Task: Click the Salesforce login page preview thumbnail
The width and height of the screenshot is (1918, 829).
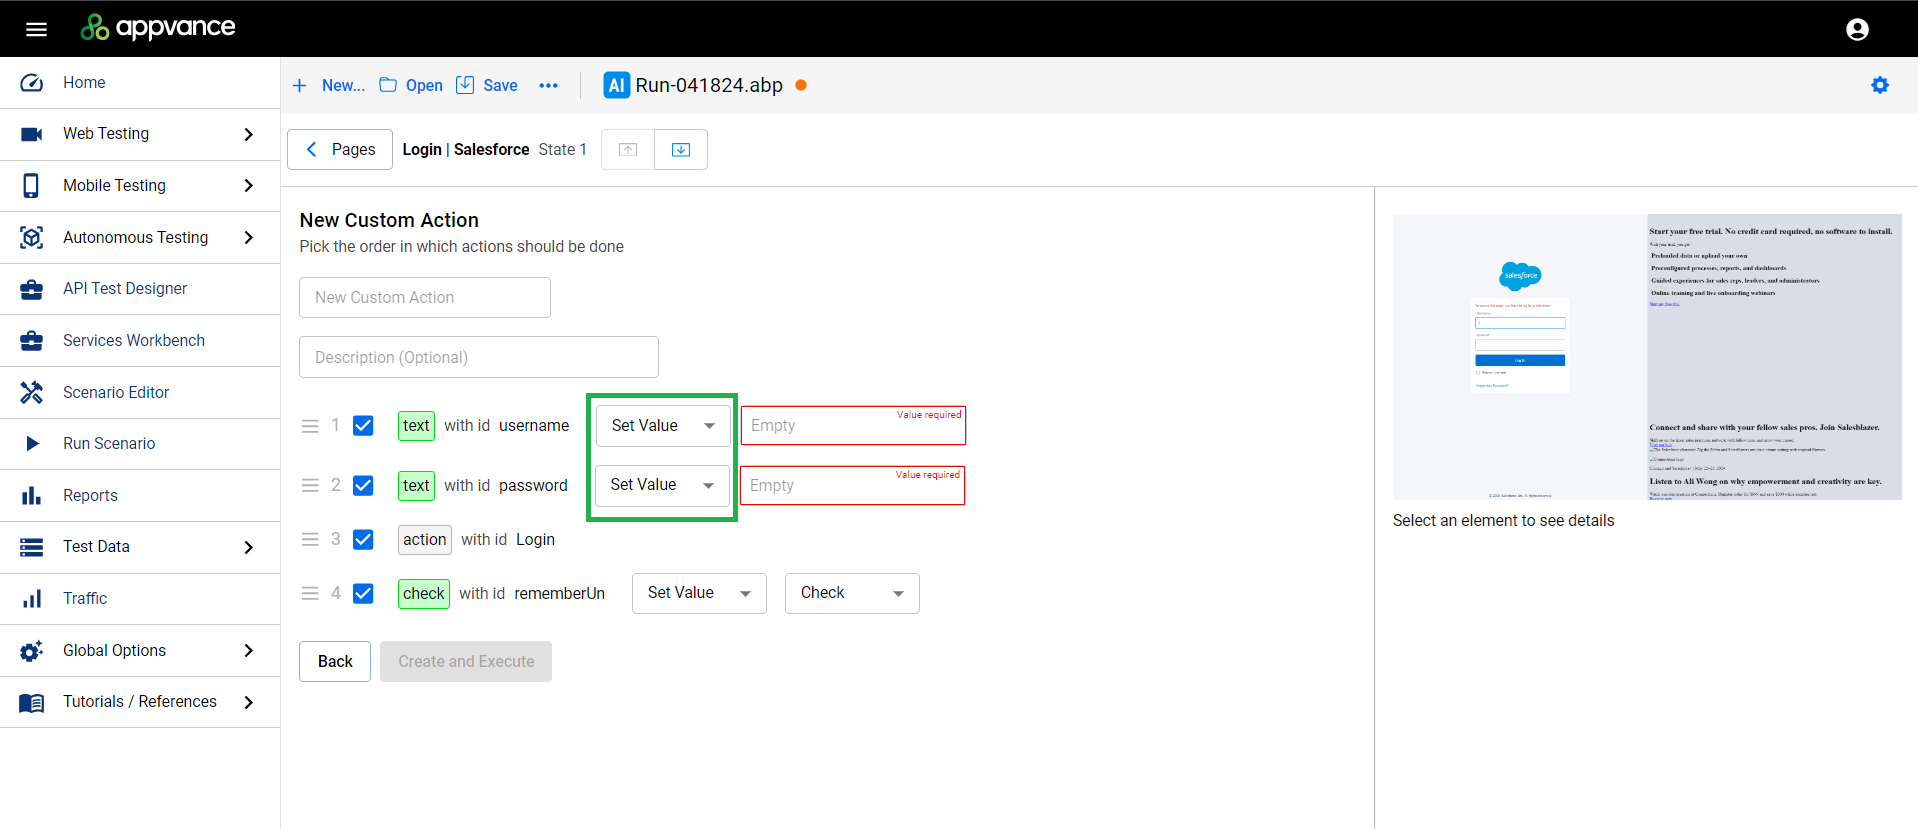Action: click(x=1647, y=357)
